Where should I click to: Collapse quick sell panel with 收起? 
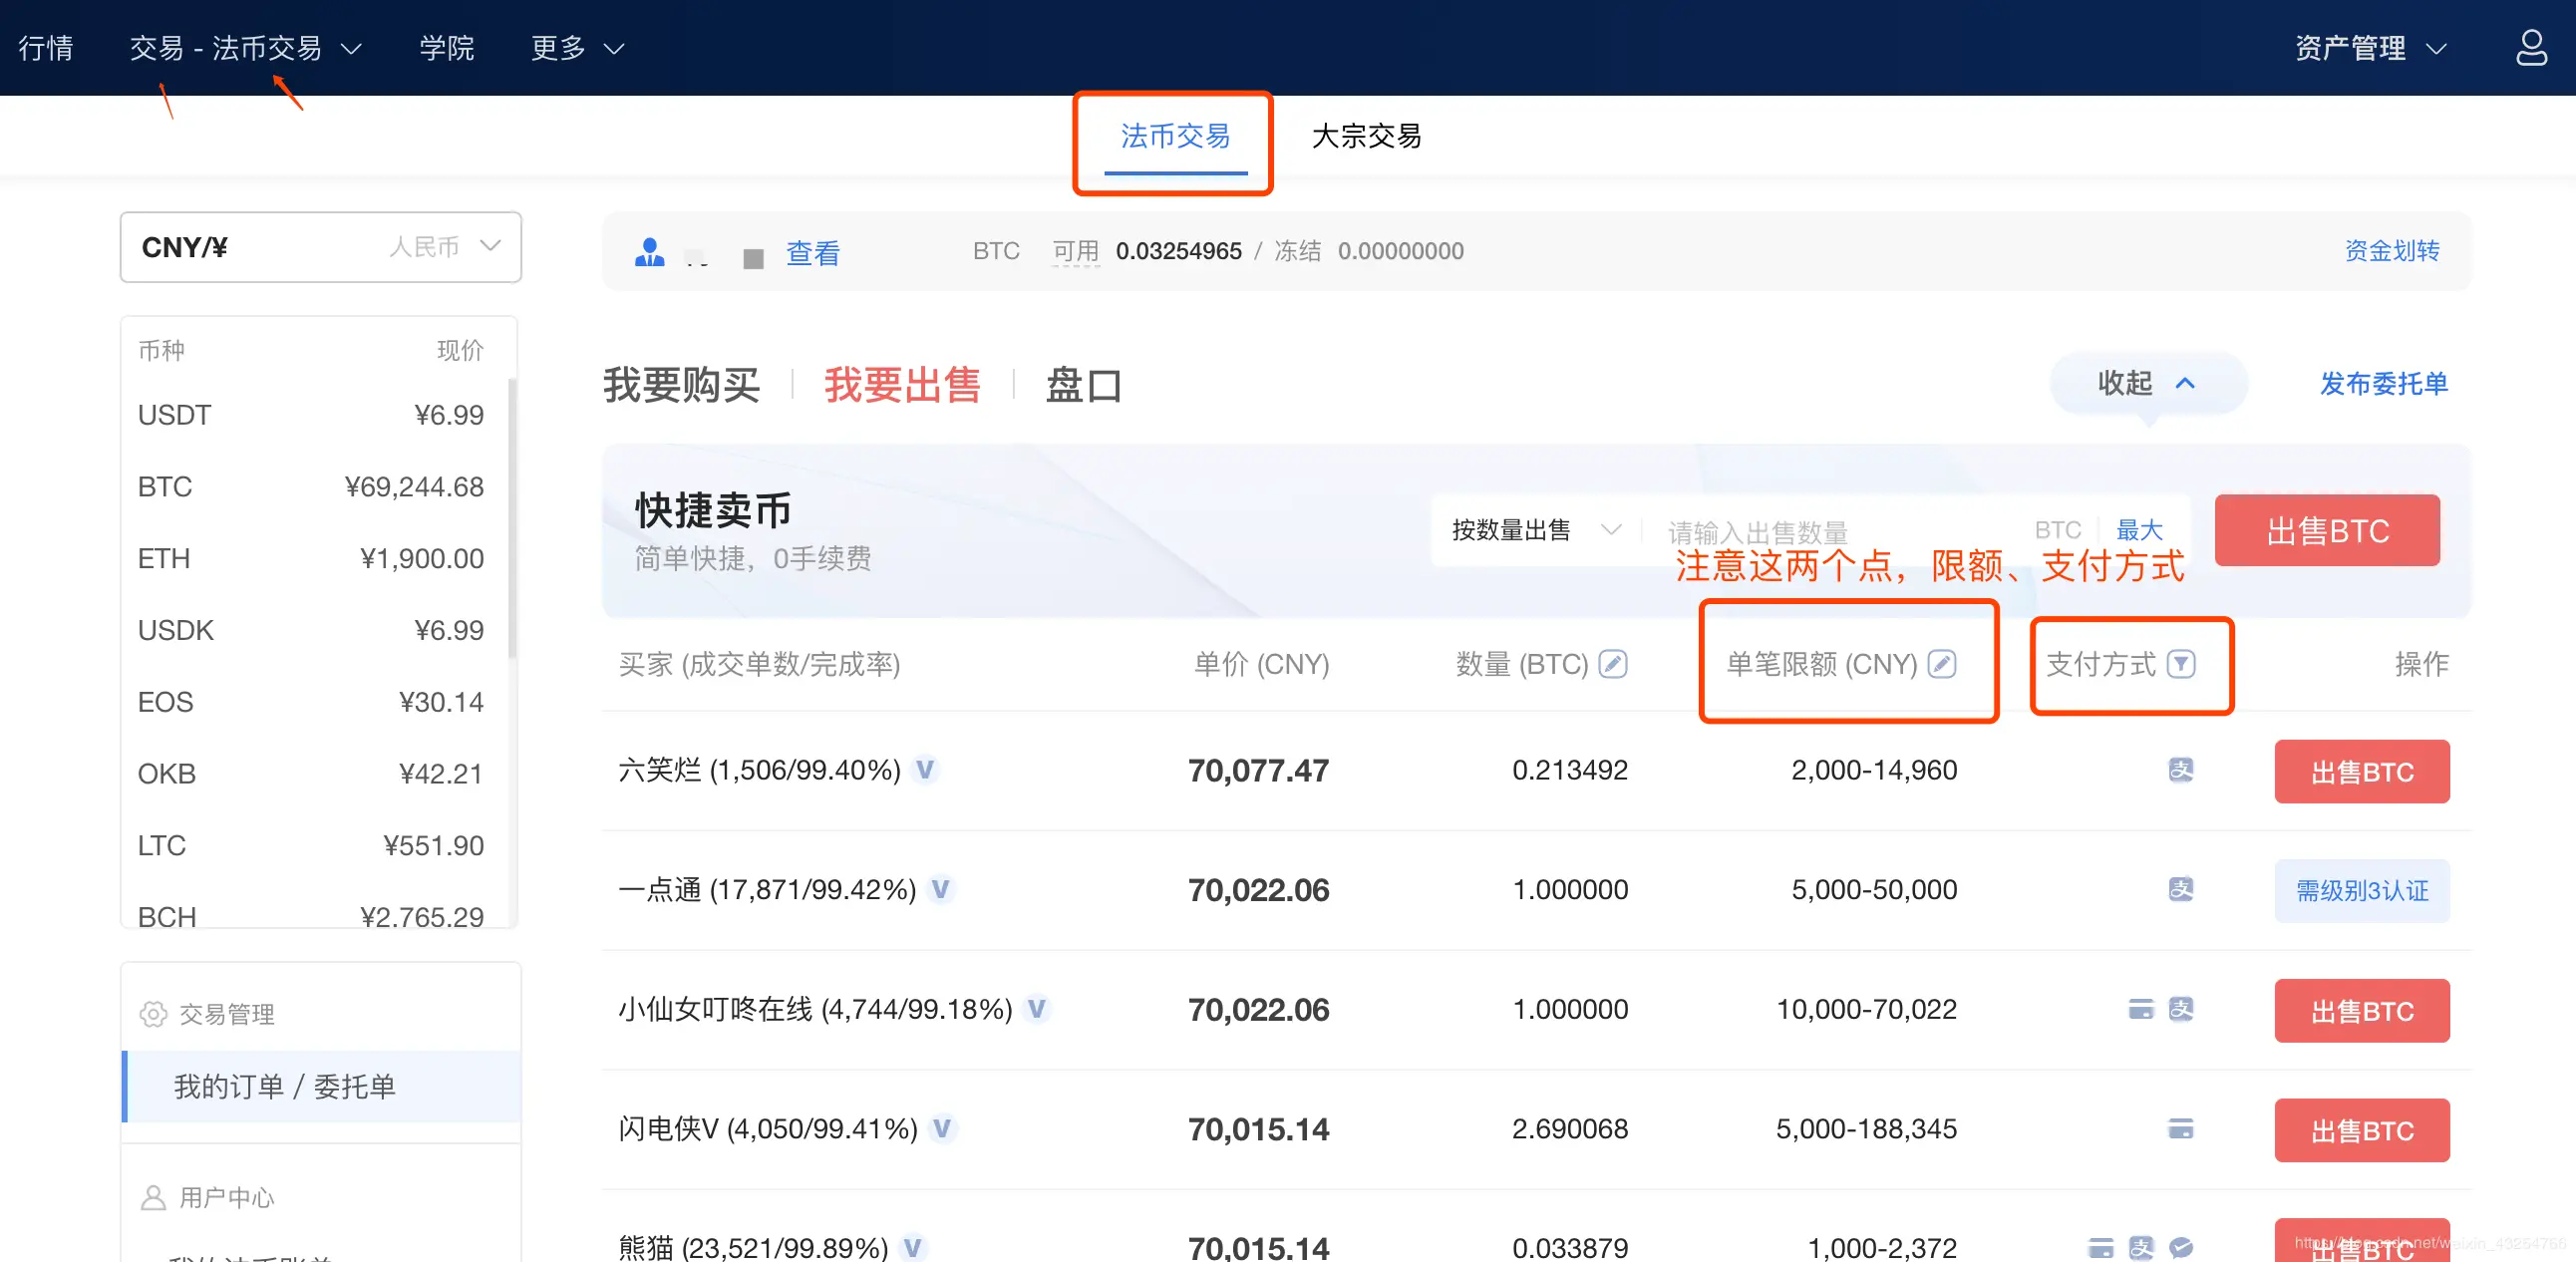(x=2146, y=382)
